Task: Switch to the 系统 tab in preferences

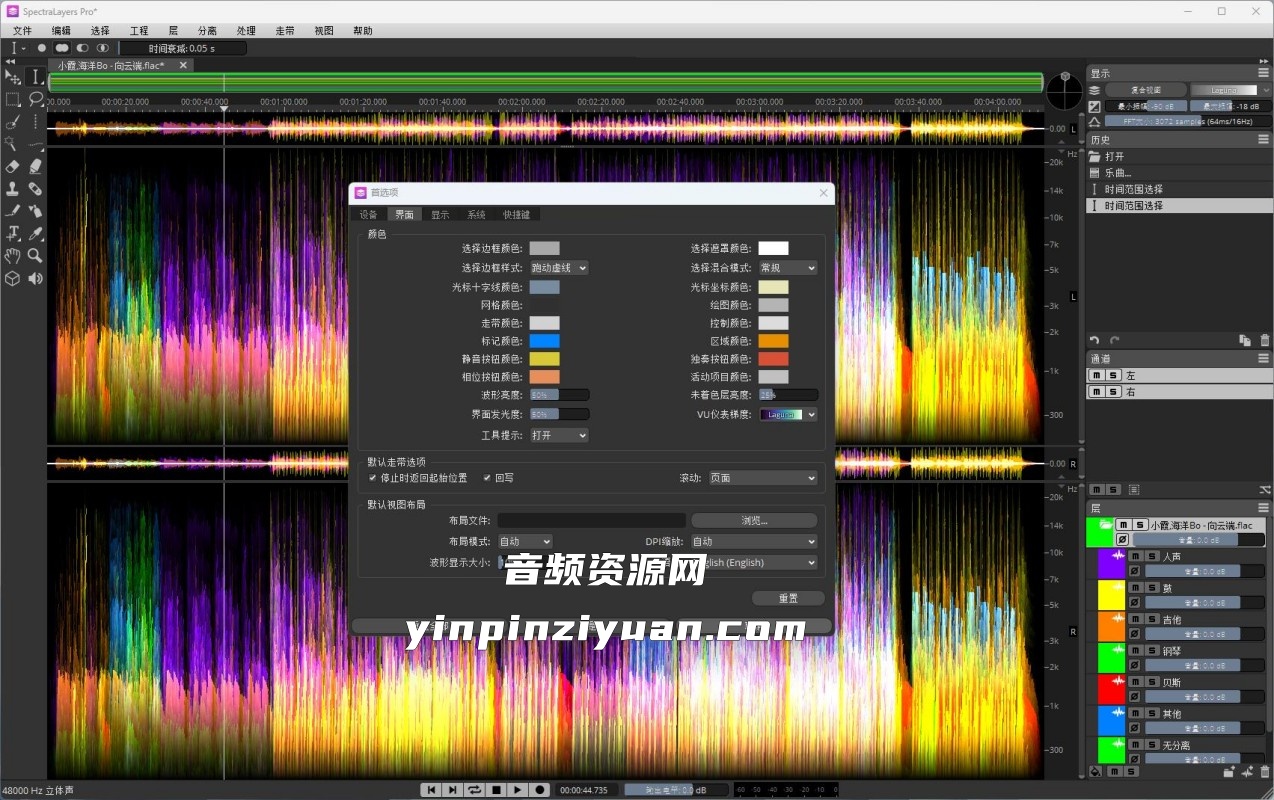Action: coord(476,214)
